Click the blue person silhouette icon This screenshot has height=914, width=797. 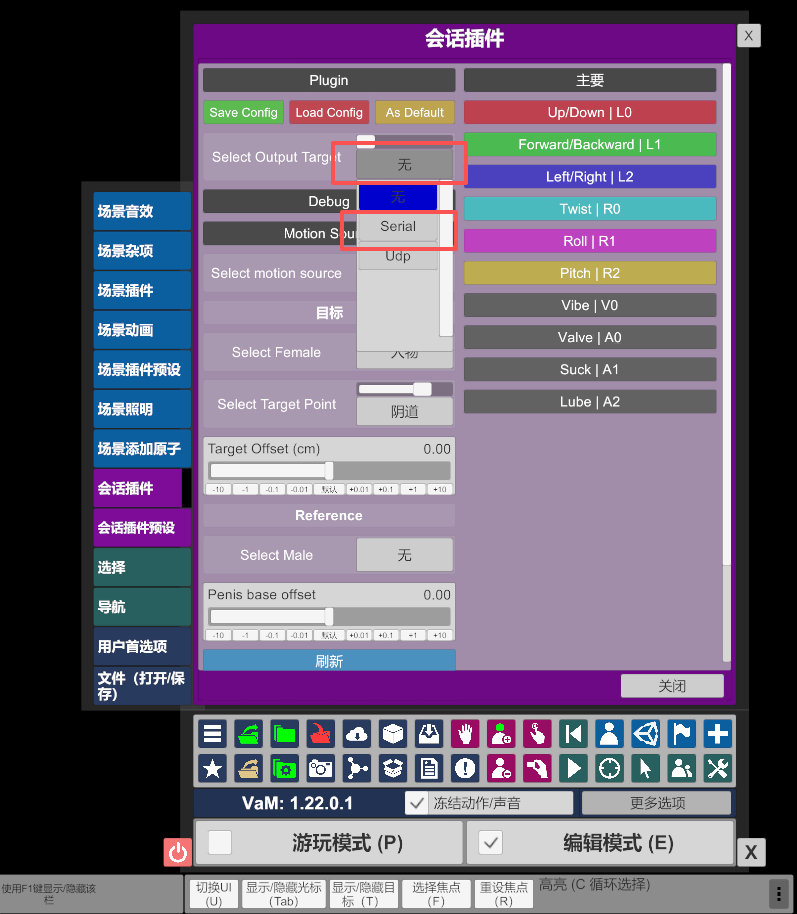[x=609, y=733]
